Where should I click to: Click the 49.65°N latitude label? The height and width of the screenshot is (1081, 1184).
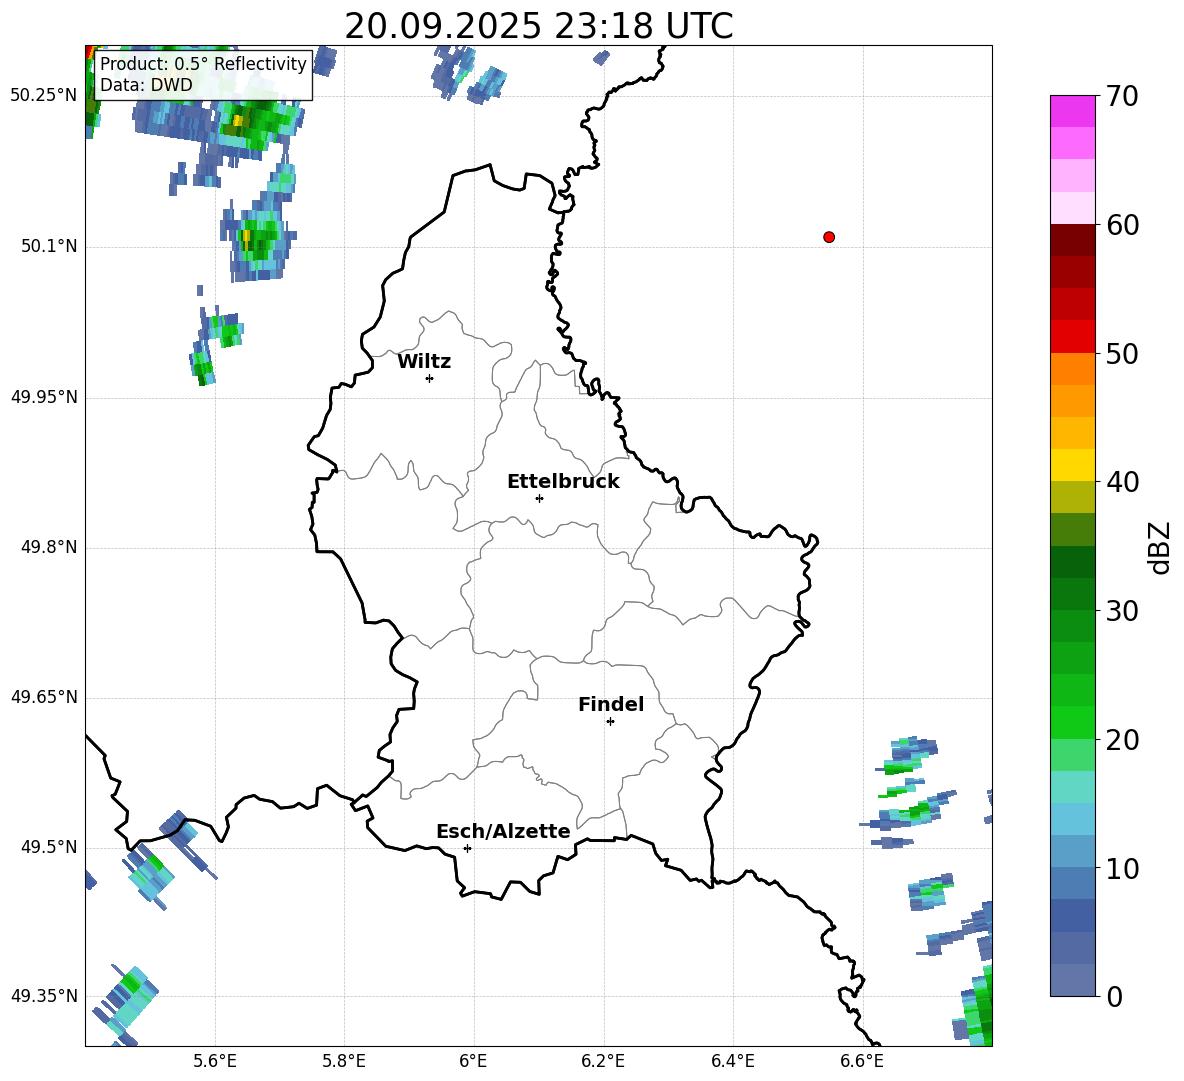[x=44, y=697]
